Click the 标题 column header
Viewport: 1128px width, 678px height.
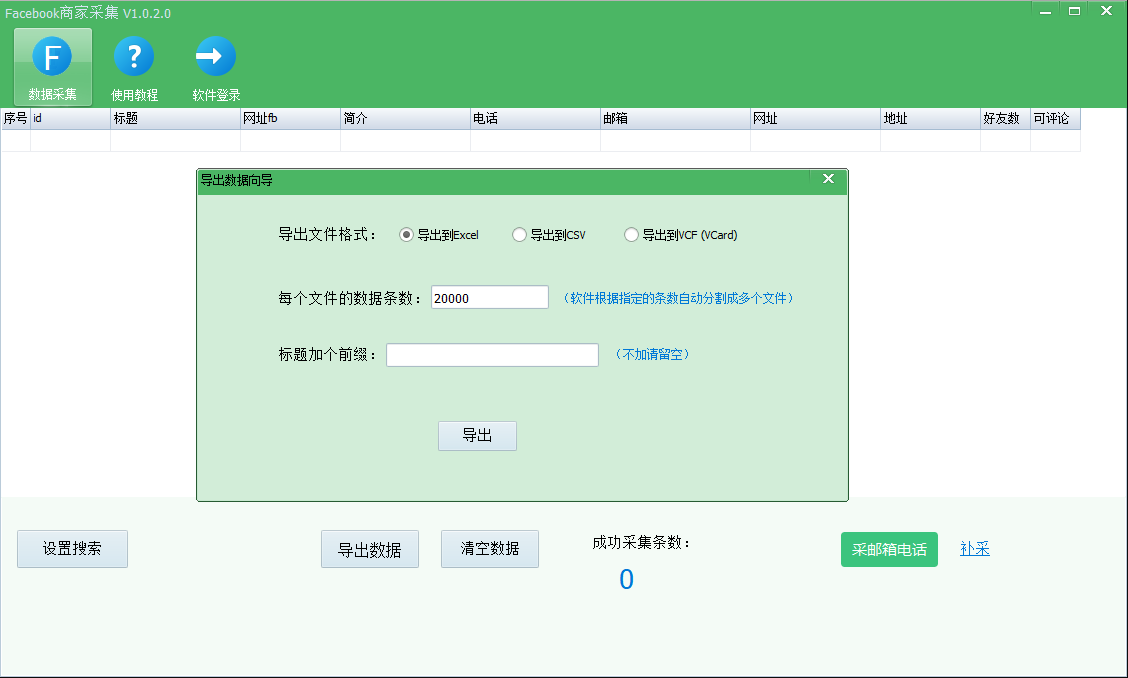pyautogui.click(x=176, y=119)
